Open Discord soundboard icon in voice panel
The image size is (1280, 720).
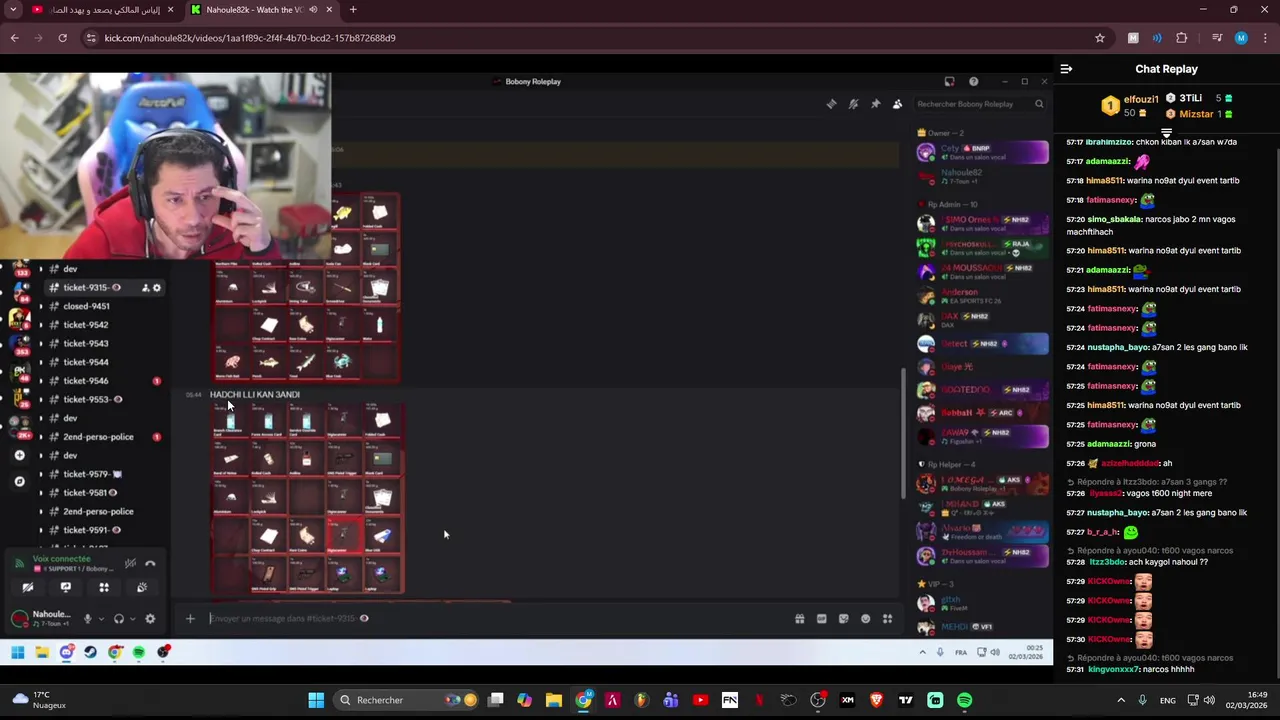tap(142, 588)
